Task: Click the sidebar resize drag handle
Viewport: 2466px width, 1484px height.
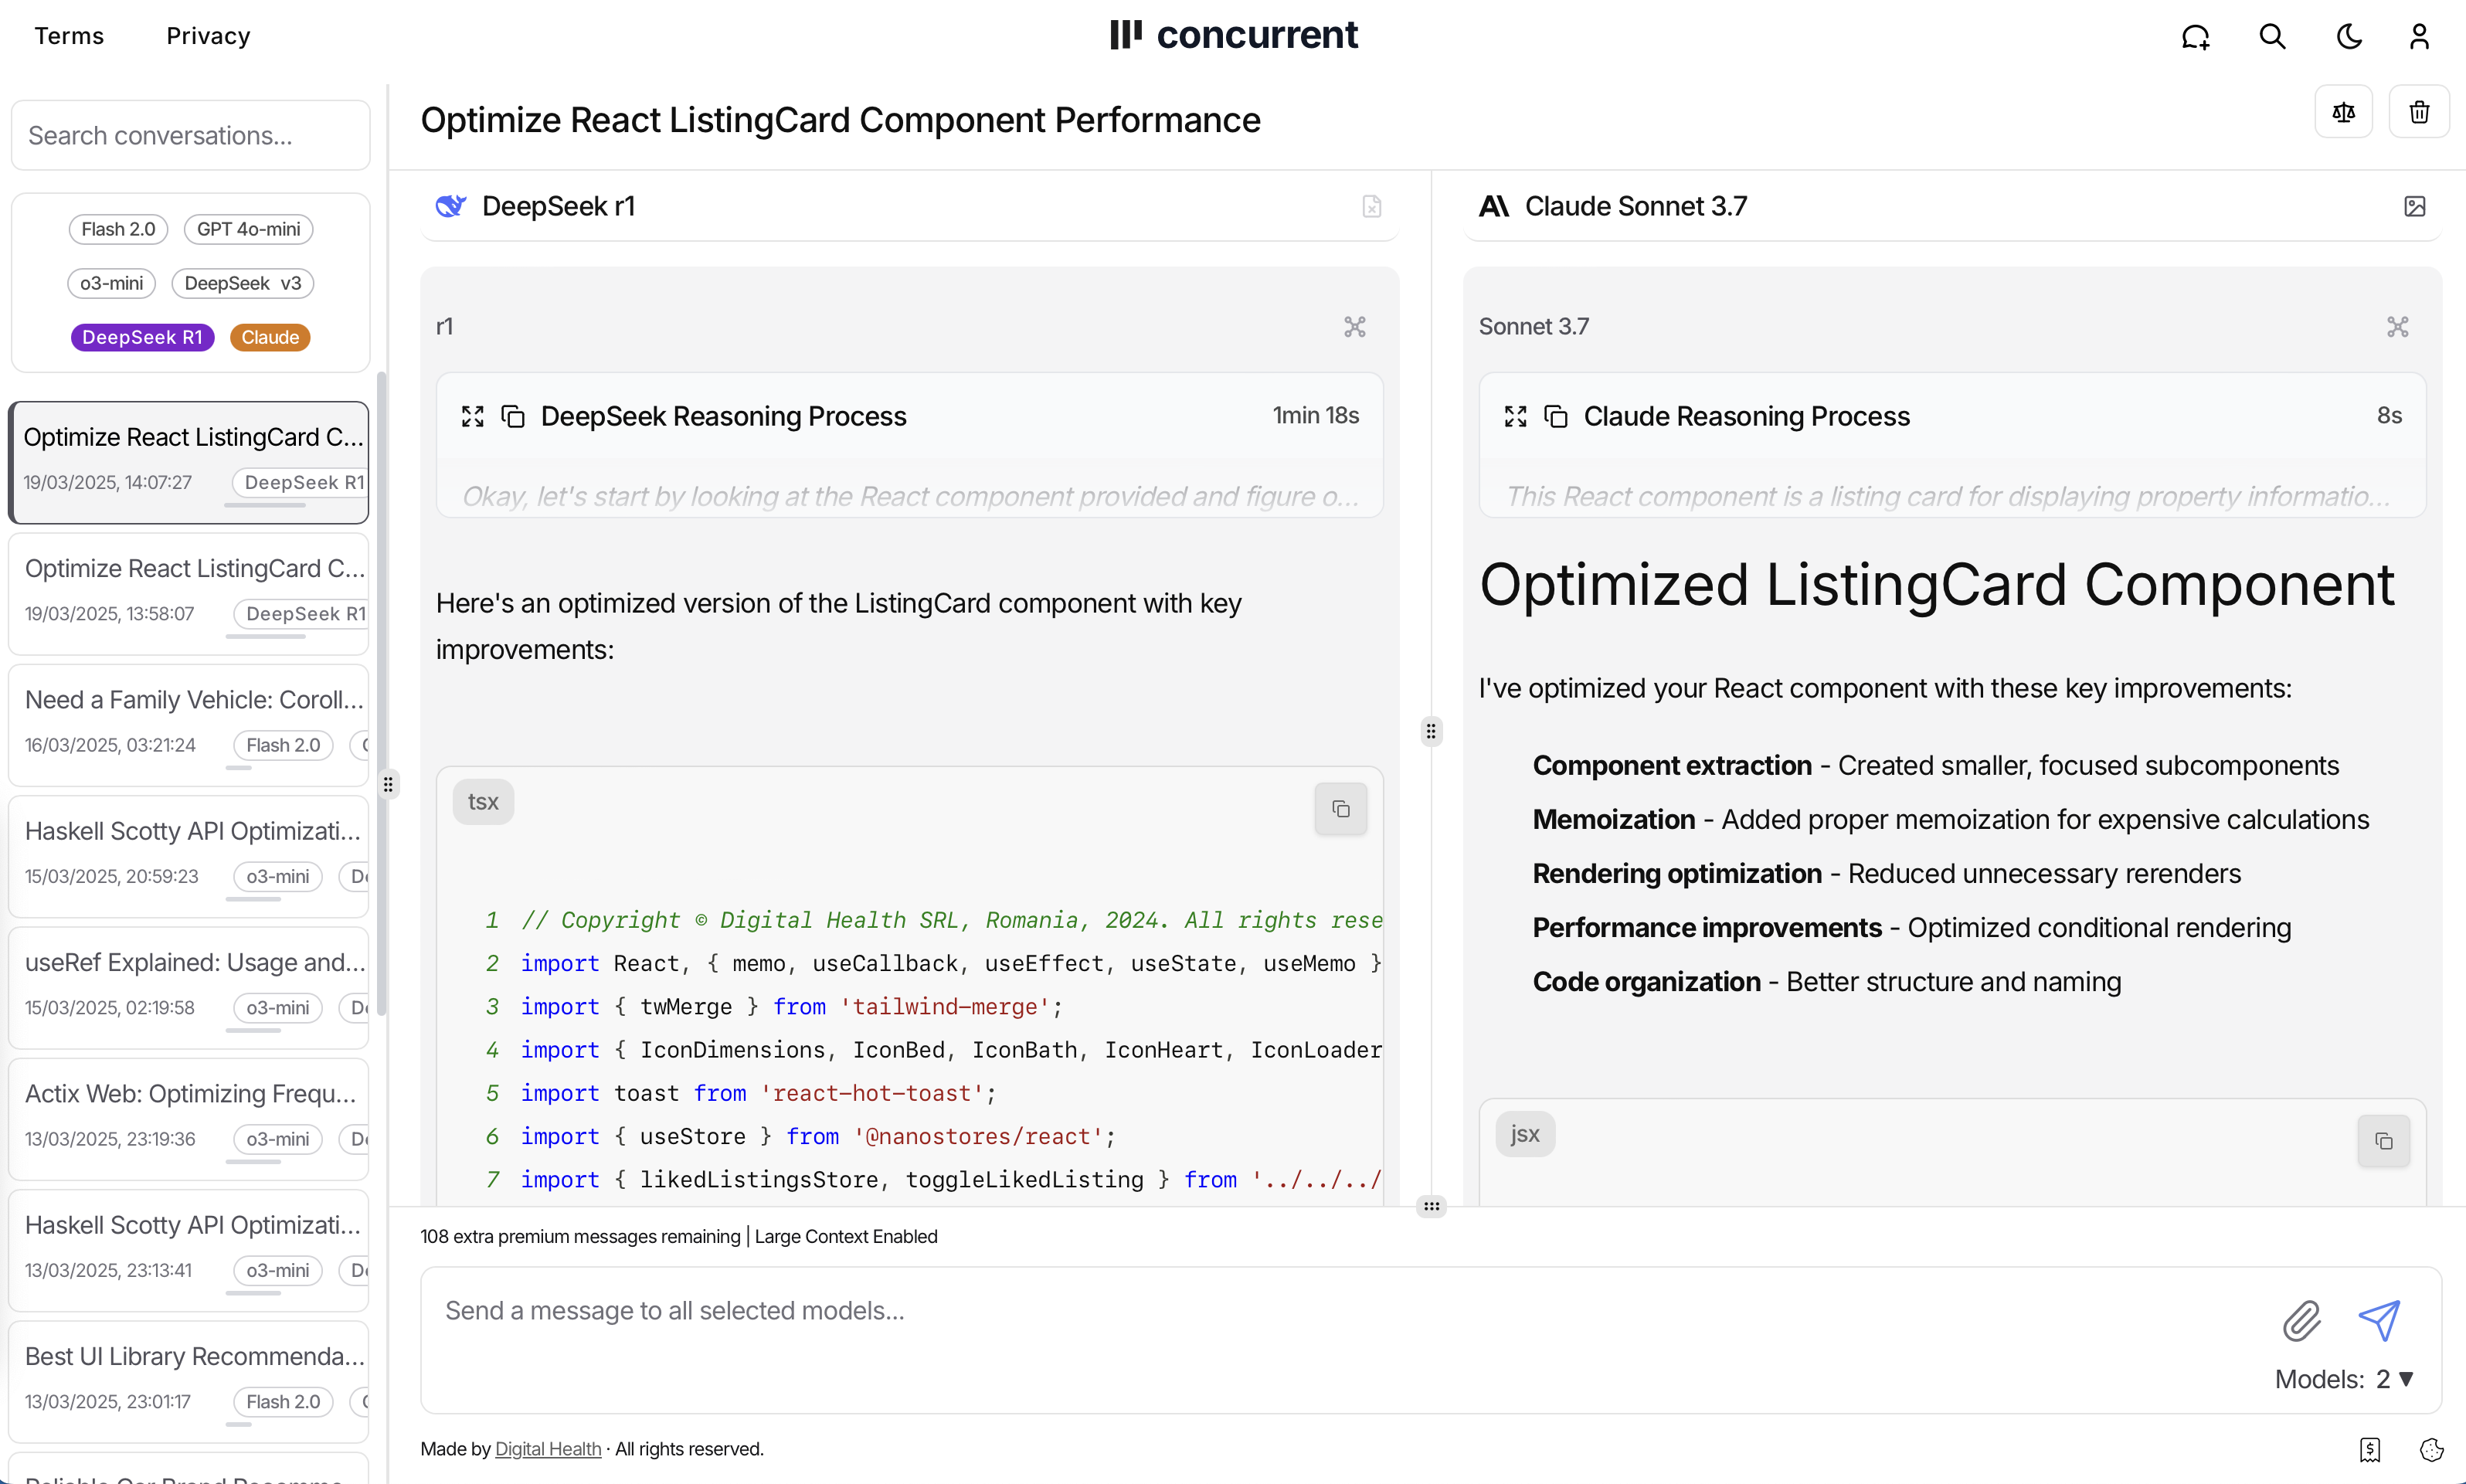Action: click(388, 785)
